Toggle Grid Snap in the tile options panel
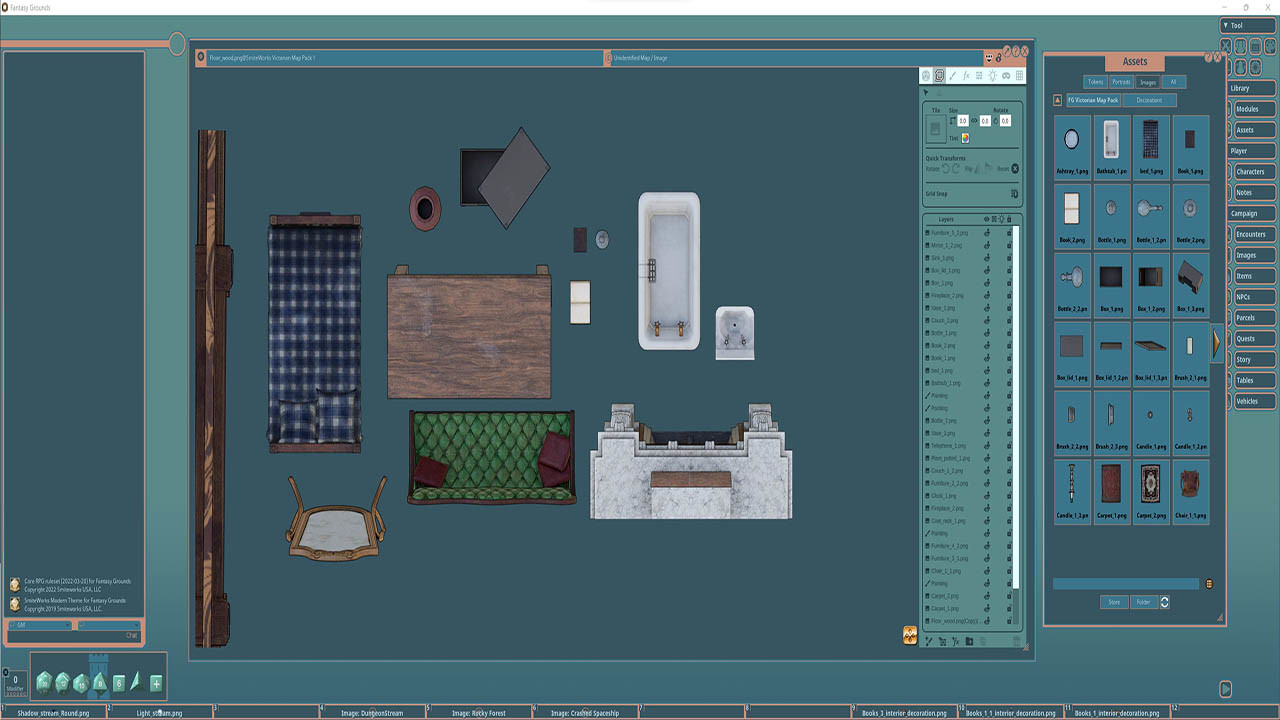This screenshot has height=720, width=1280. [x=1016, y=193]
